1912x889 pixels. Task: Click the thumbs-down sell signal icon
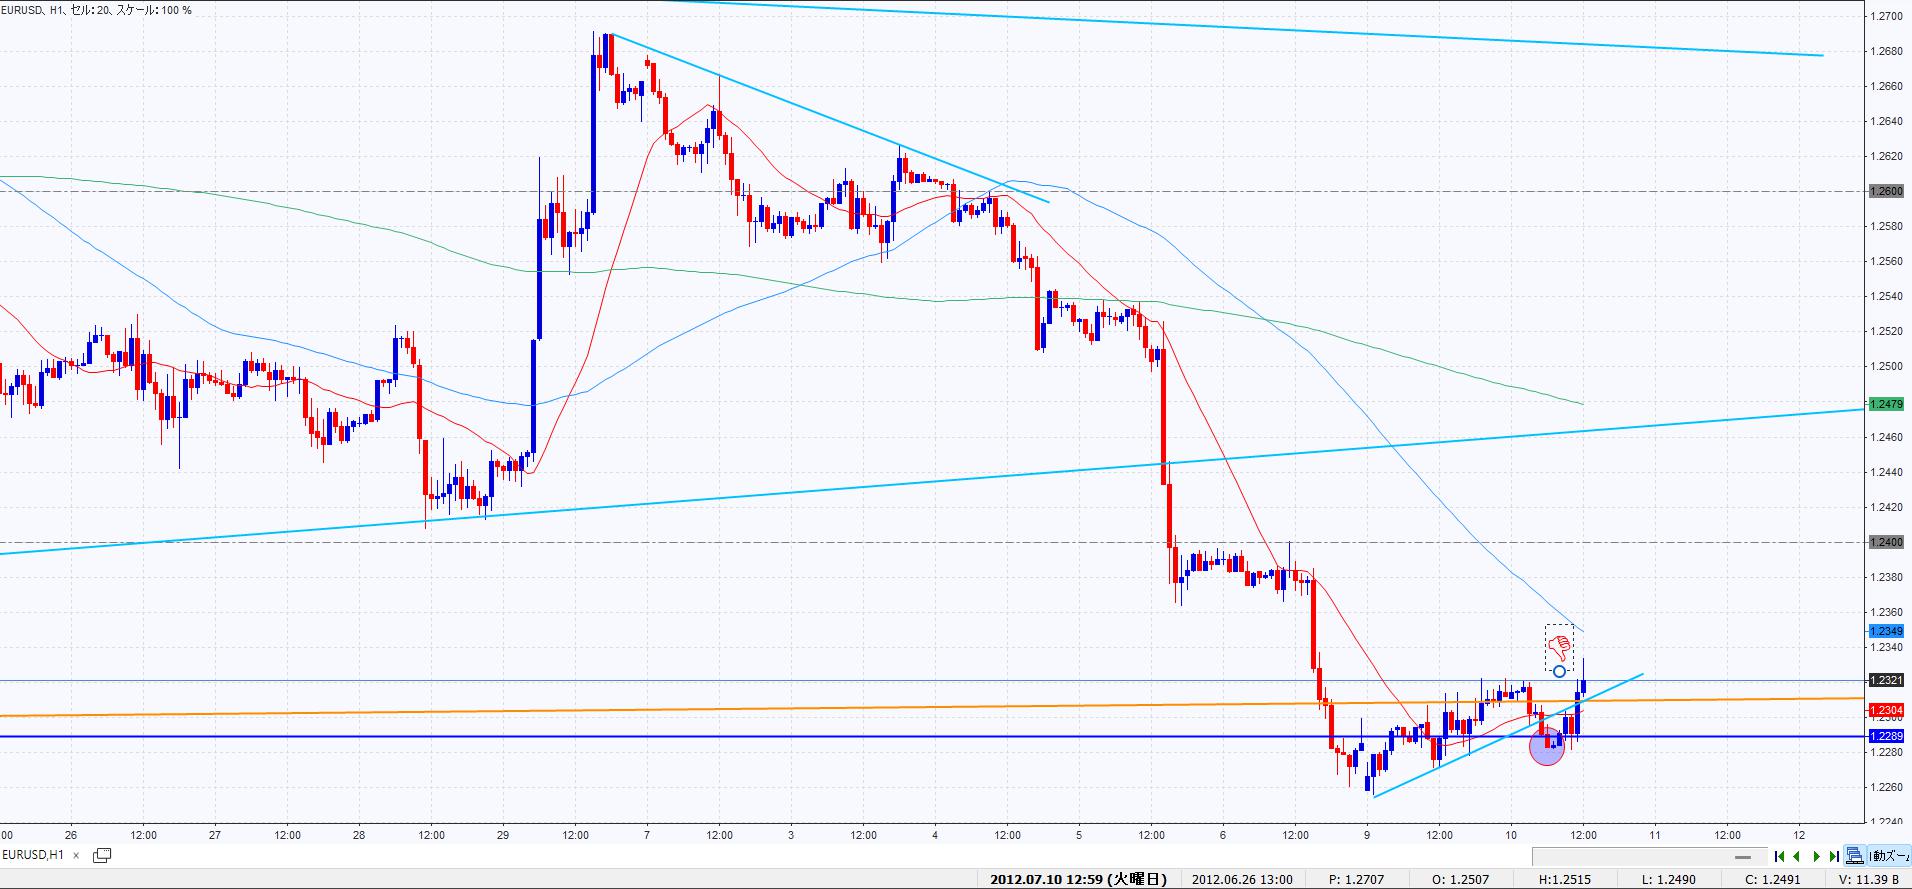click(1558, 648)
